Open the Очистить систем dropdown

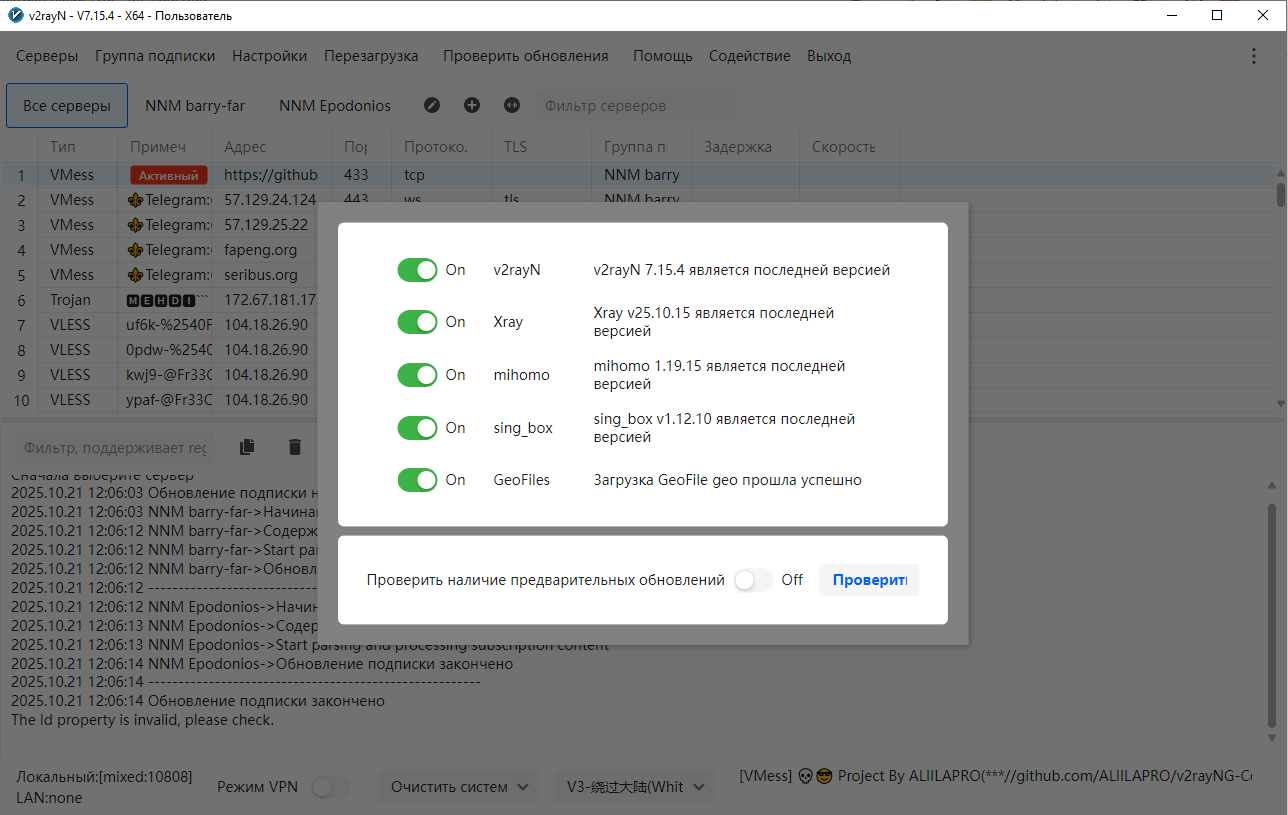click(459, 787)
